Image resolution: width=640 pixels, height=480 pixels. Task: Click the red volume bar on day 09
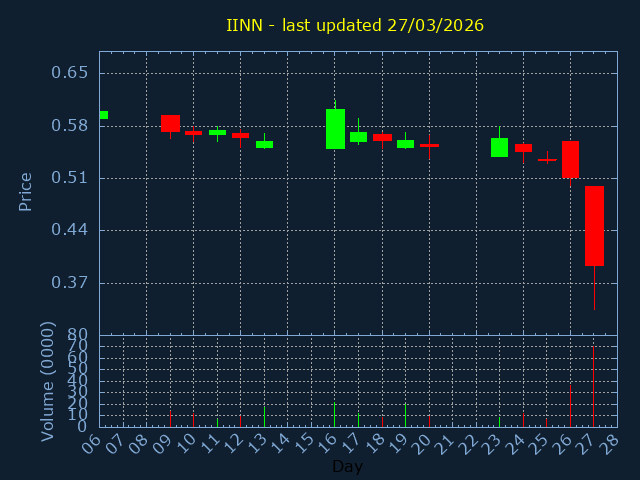point(170,419)
